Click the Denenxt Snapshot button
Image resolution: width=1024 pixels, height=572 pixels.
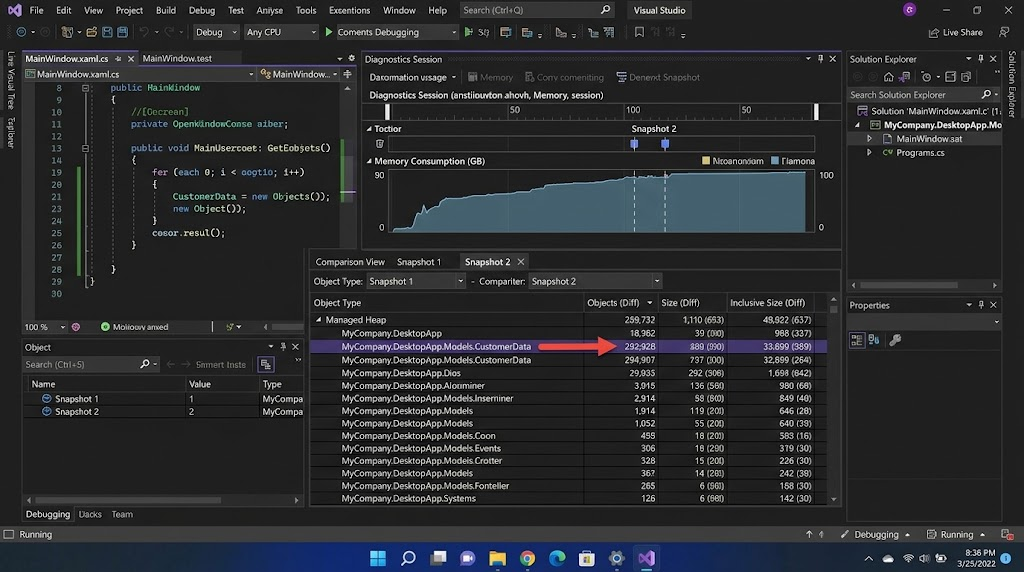pos(658,77)
